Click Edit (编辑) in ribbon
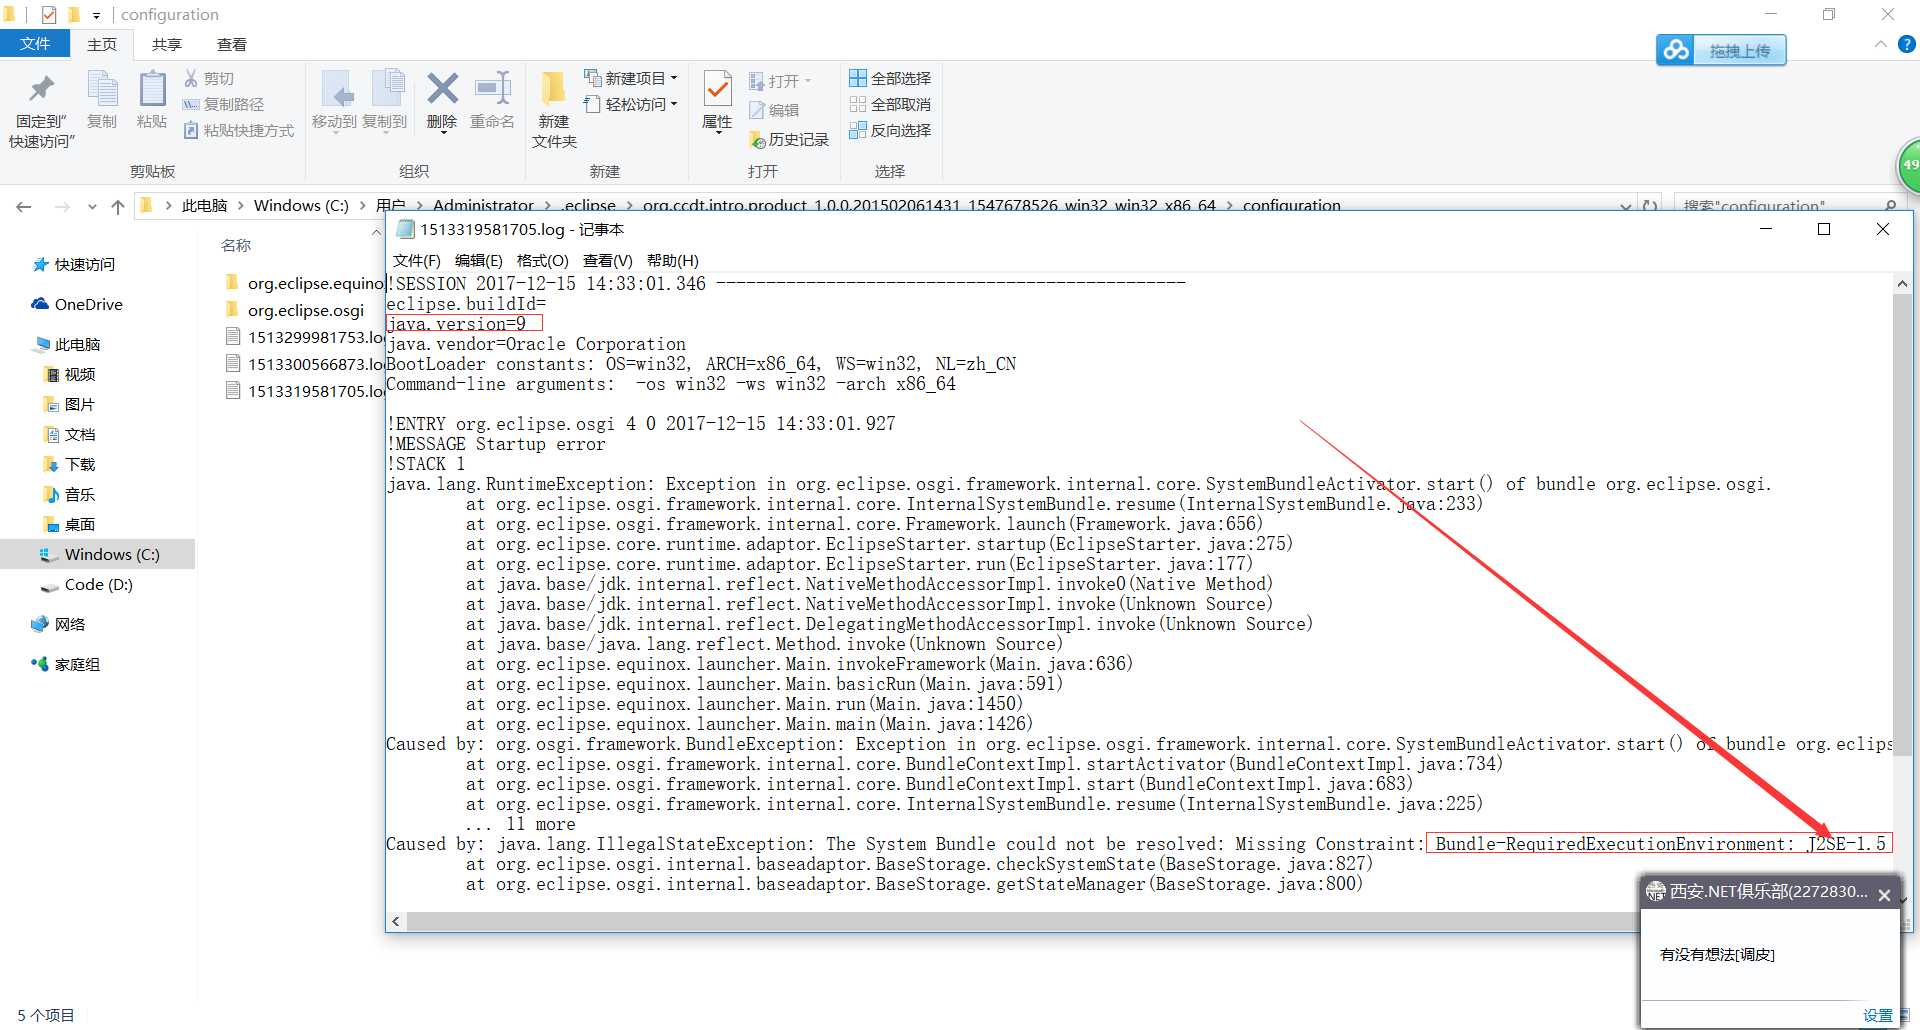1920x1030 pixels. 774,110
